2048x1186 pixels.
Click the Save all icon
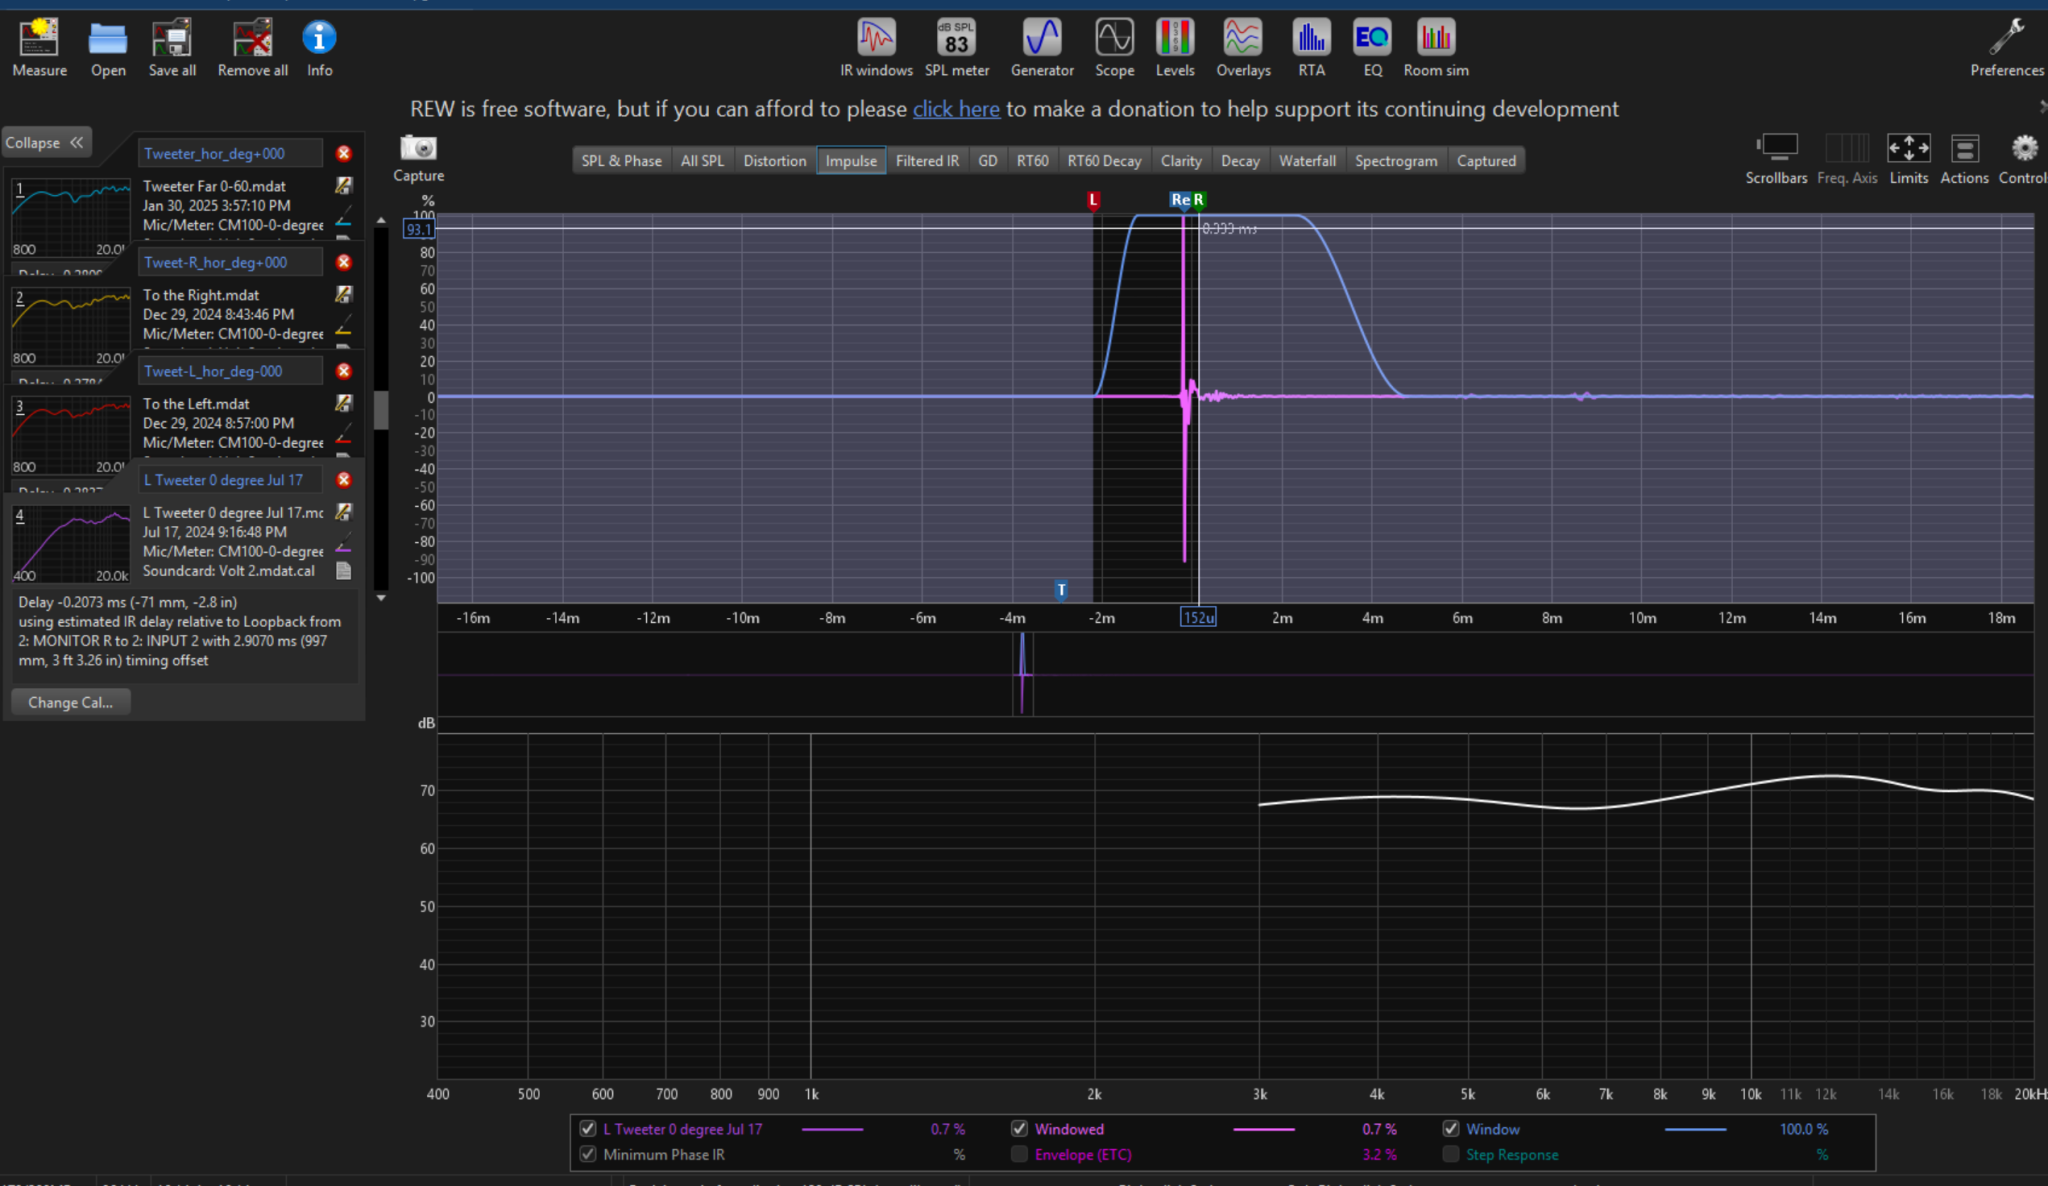172,47
